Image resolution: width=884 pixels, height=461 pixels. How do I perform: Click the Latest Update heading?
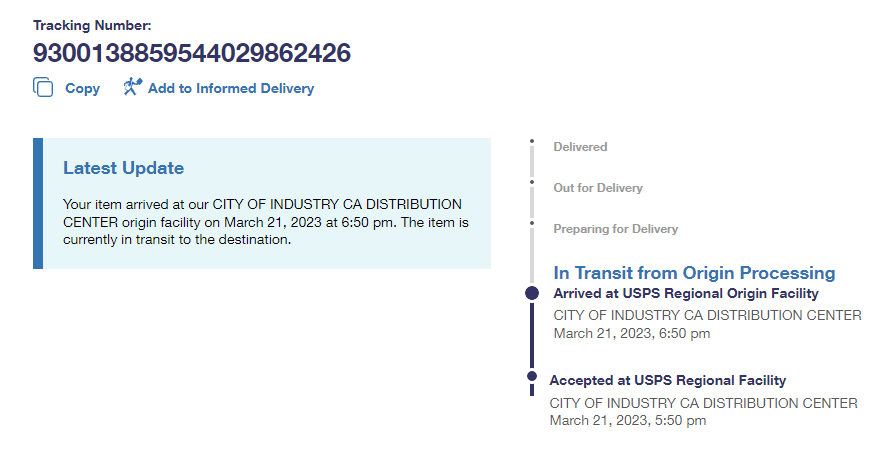tap(123, 168)
